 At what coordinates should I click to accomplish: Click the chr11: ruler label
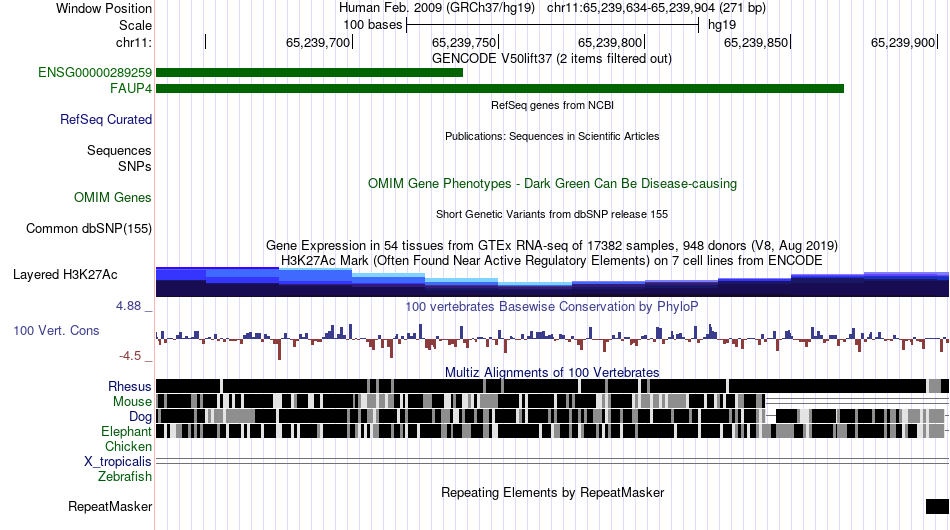(134, 42)
